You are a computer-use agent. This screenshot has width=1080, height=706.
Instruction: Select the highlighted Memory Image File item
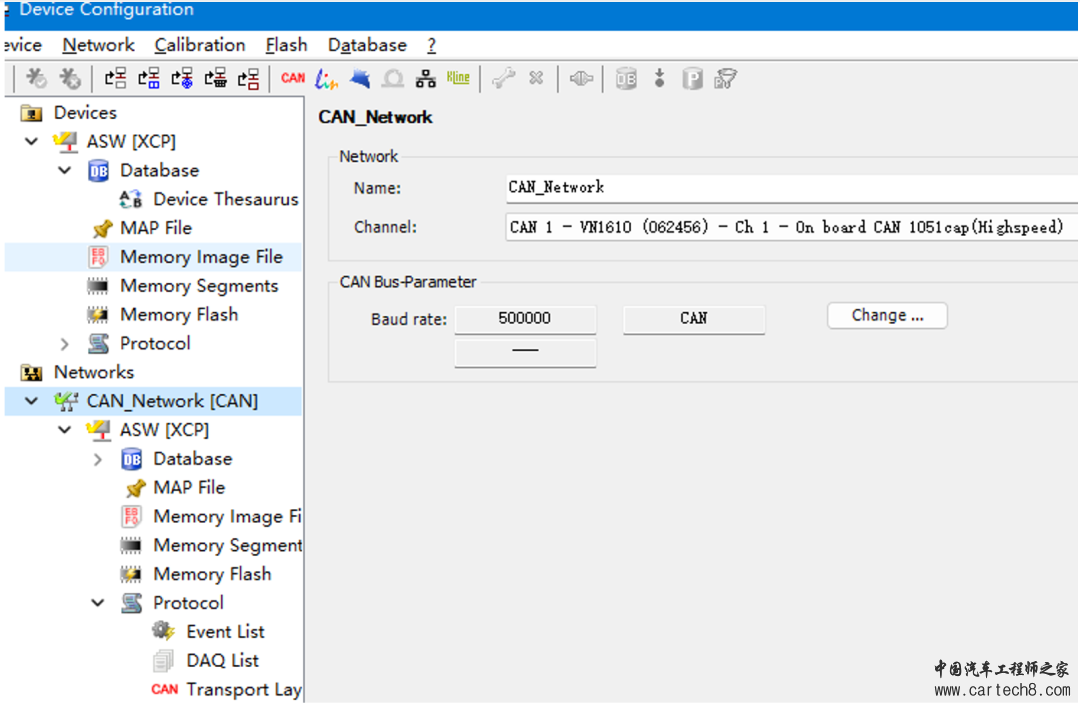(x=201, y=257)
